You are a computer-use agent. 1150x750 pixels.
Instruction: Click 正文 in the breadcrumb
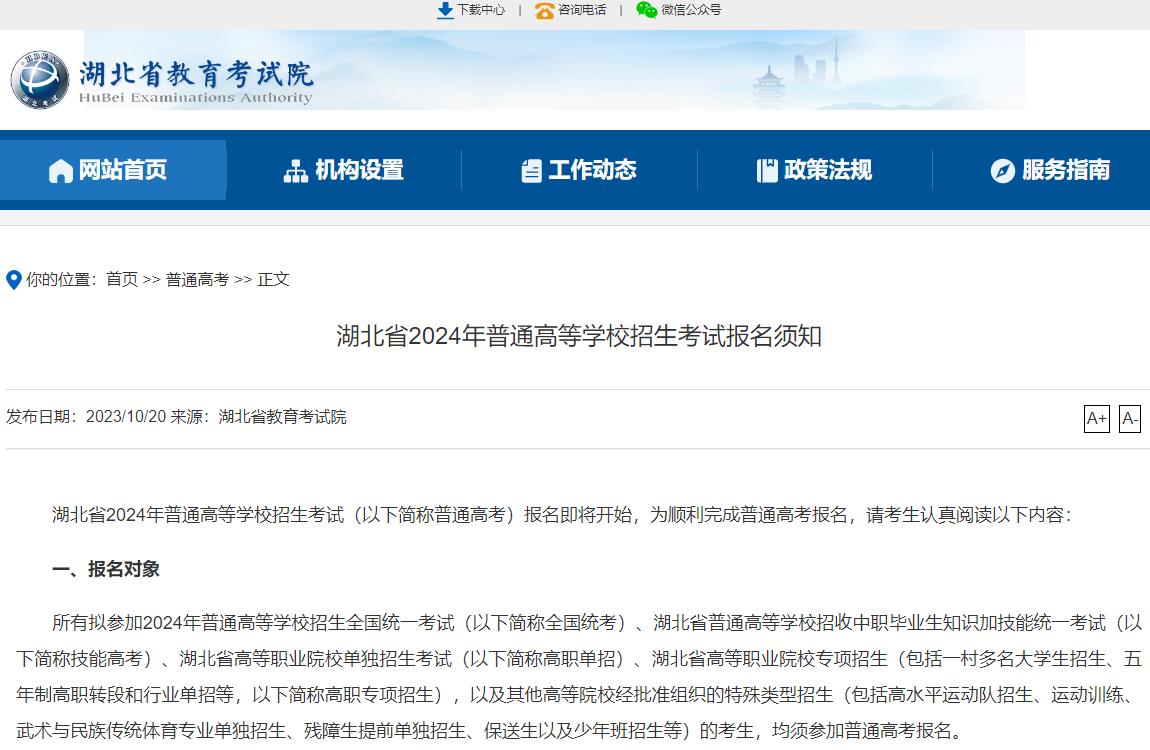tap(274, 279)
